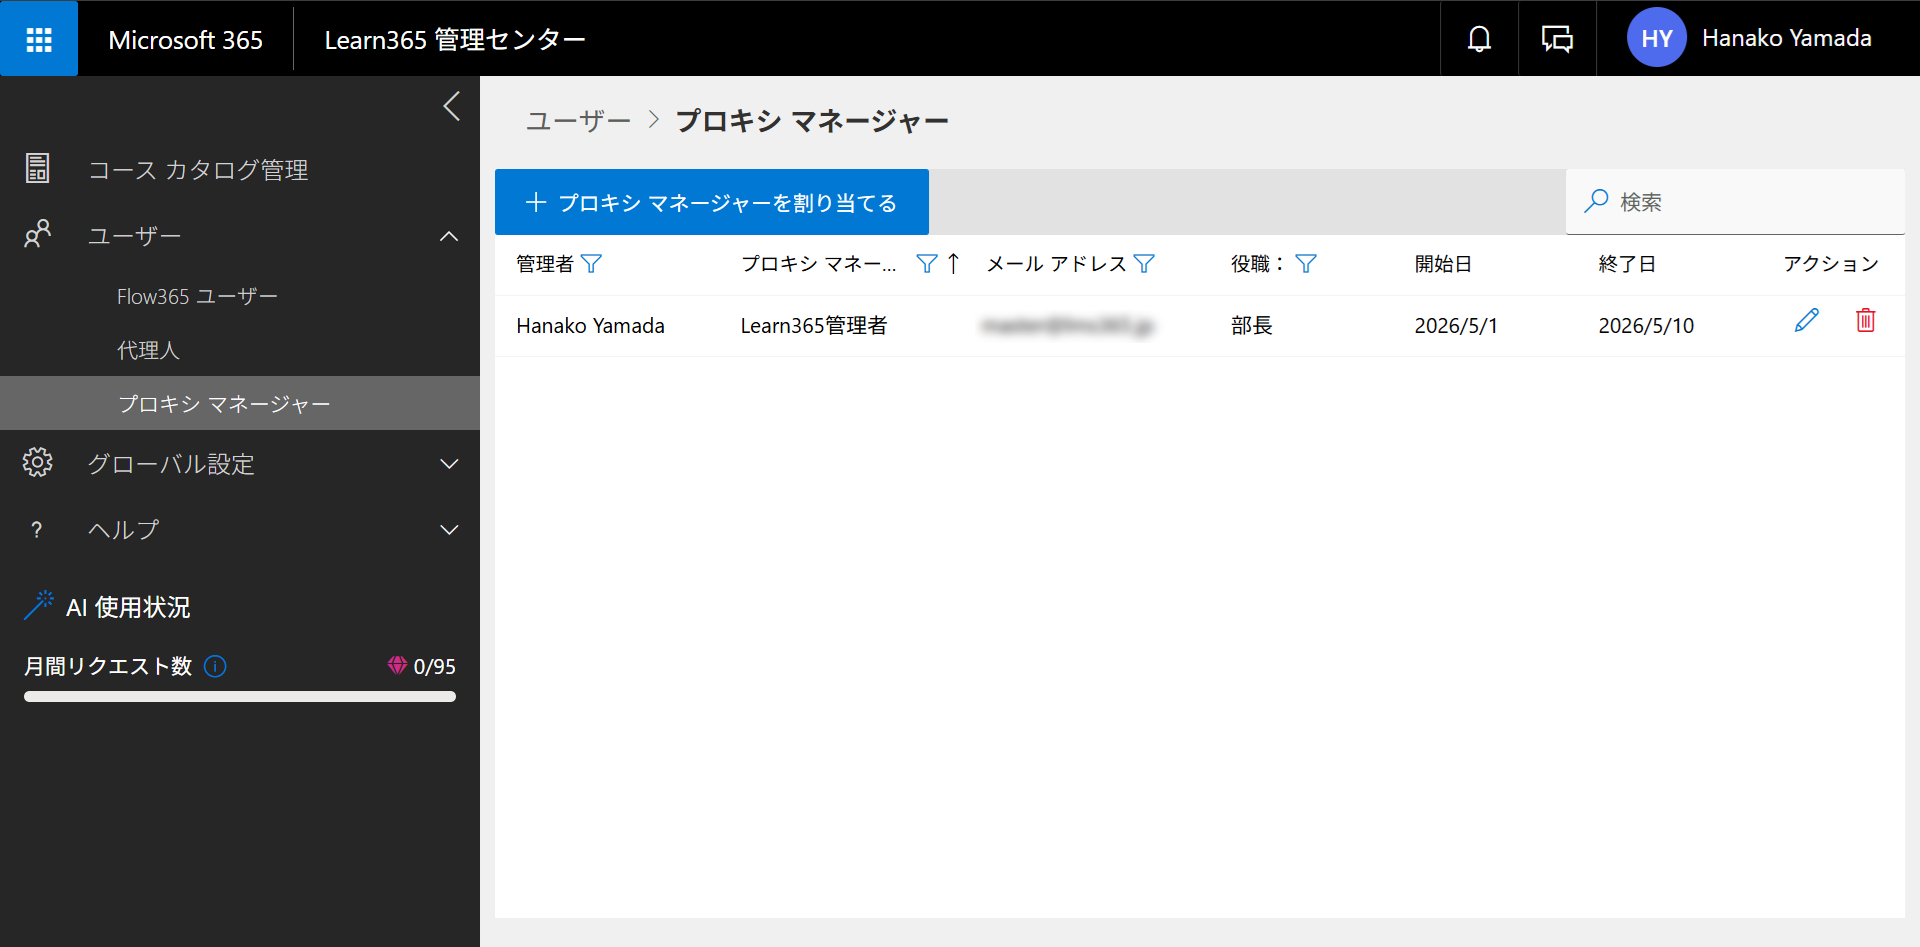
Task: Collapse the sidebar with the left chevron
Action: click(452, 106)
